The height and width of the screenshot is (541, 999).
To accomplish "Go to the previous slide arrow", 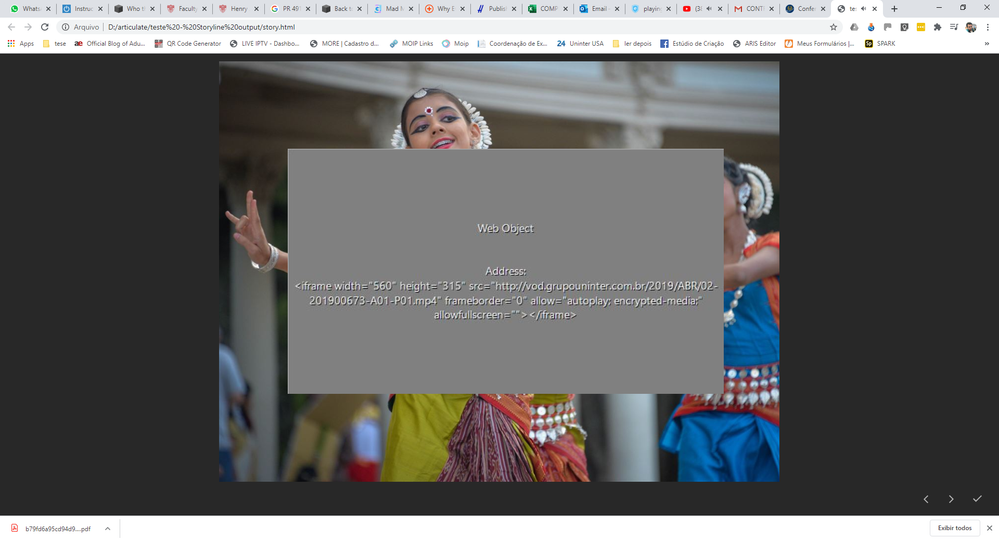I will 925,498.
